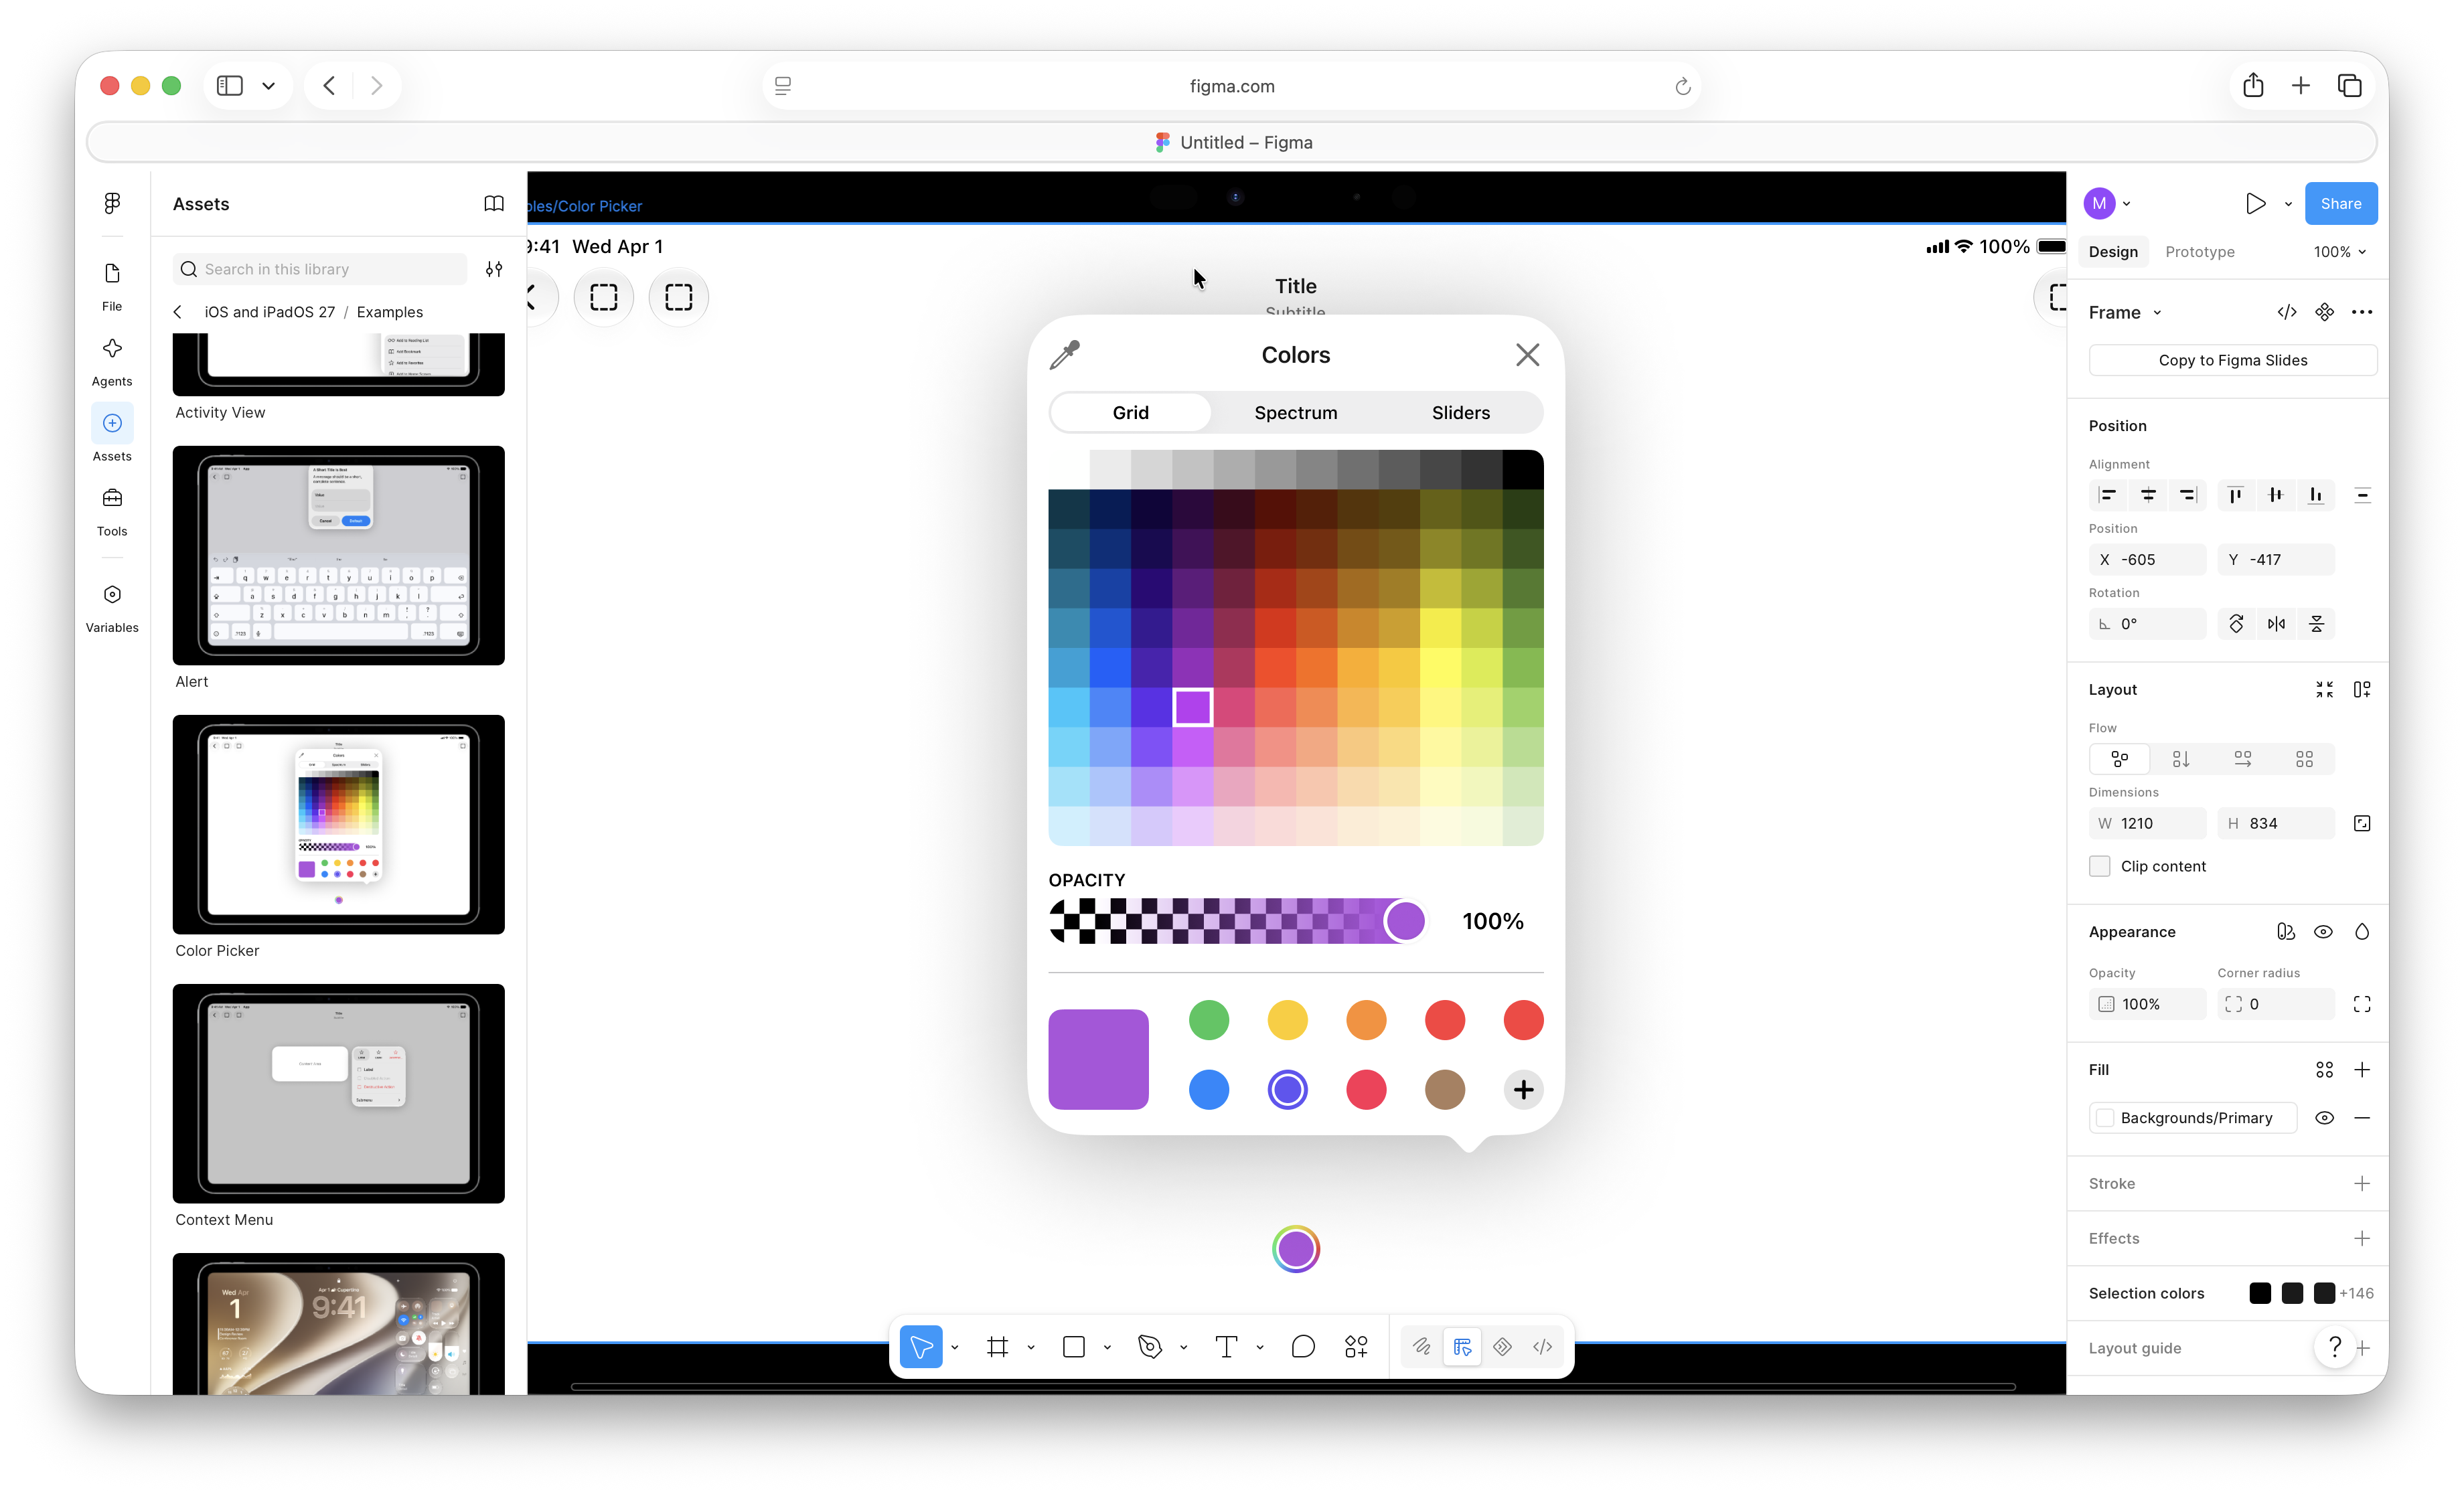The image size is (2464, 1494).
Task: Open the Figma main menu icon
Action: (112, 203)
